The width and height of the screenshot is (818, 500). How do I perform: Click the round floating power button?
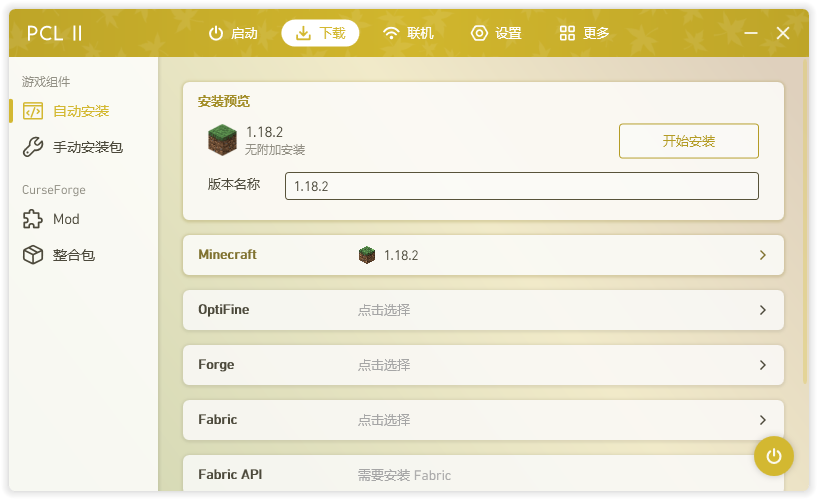point(774,456)
